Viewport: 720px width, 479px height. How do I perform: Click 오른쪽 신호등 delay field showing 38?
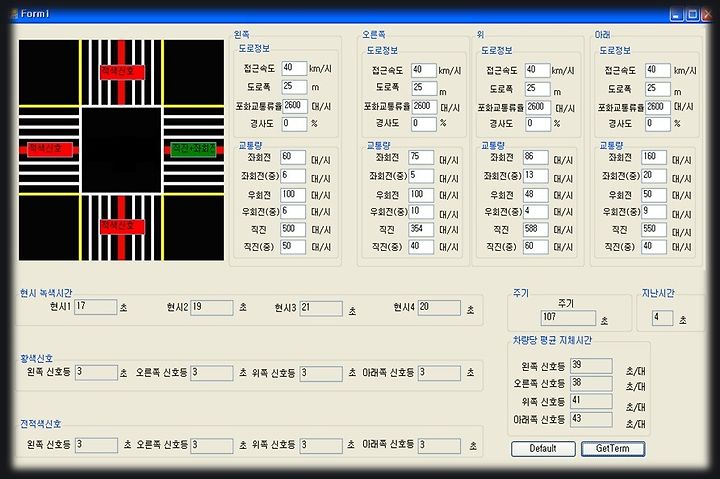[x=591, y=383]
